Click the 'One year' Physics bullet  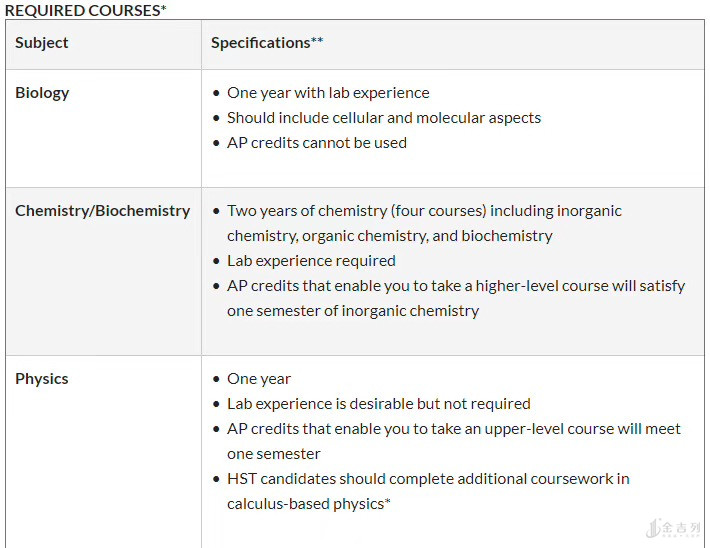click(259, 379)
